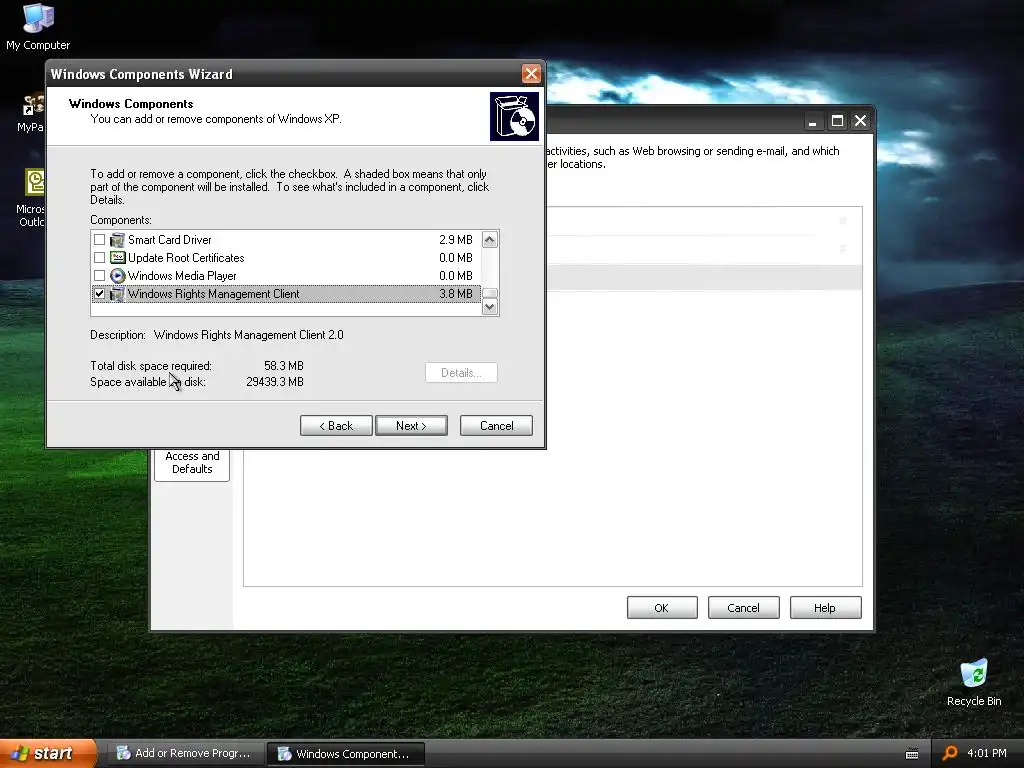This screenshot has width=1024, height=768.
Task: Check the Update Root Certificates checkbox
Action: 99,258
